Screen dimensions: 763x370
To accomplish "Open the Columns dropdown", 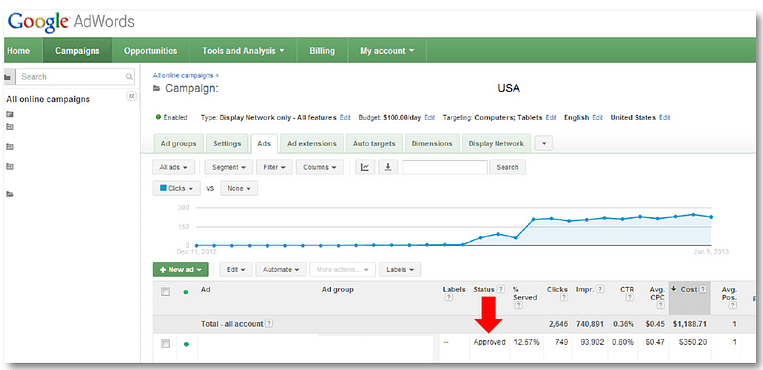I will (x=320, y=167).
